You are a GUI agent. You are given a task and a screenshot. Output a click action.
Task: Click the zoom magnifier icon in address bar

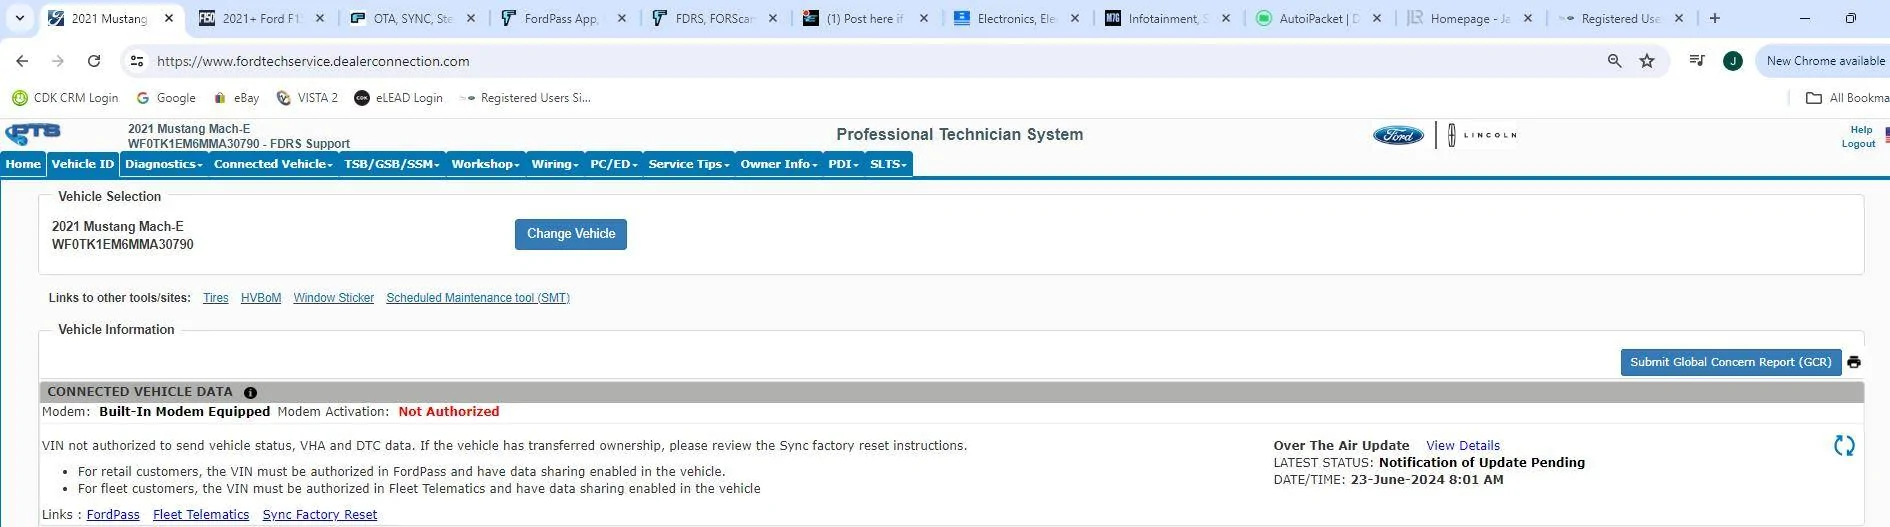click(1614, 61)
